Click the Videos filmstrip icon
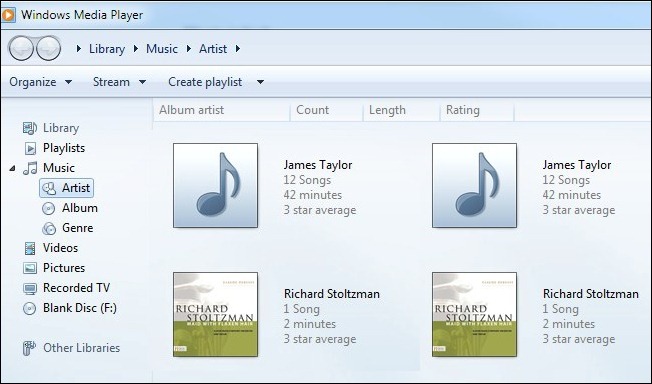Image resolution: width=652 pixels, height=384 pixels. point(30,248)
